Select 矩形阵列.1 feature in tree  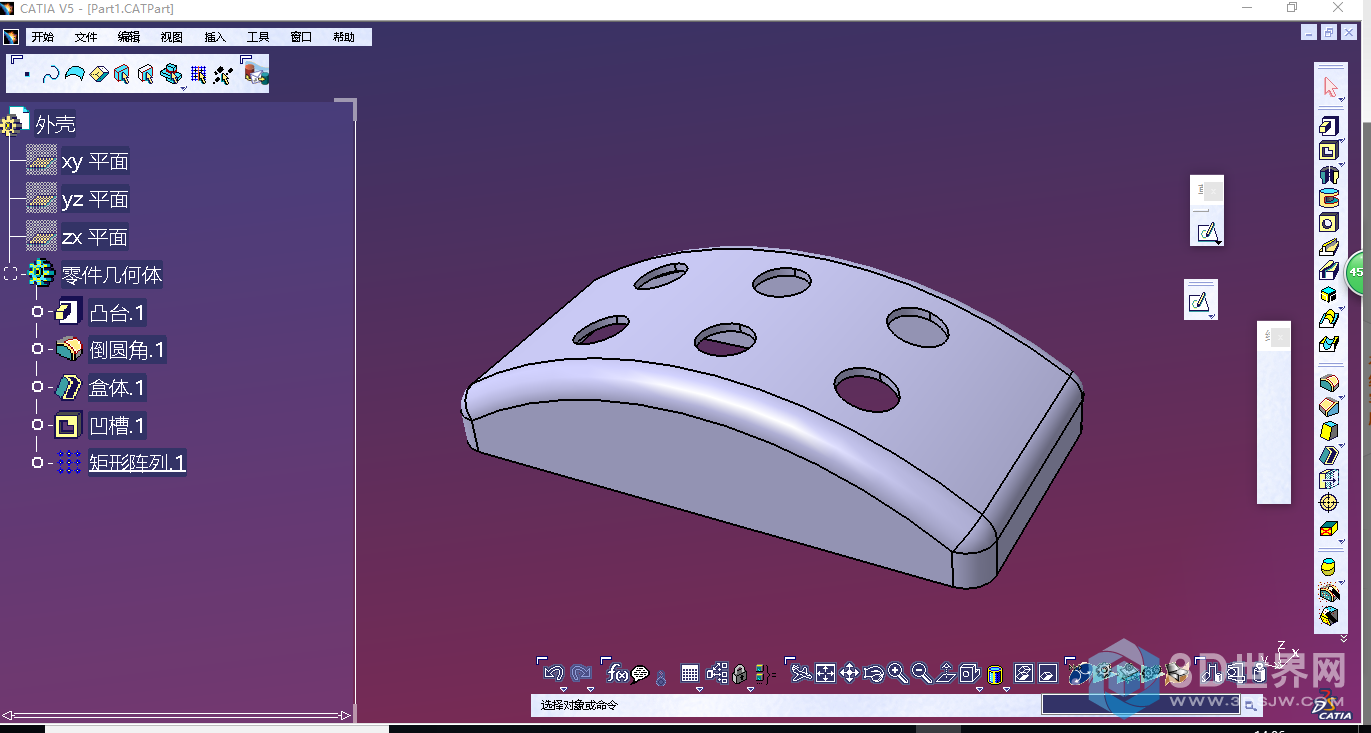click(x=137, y=463)
